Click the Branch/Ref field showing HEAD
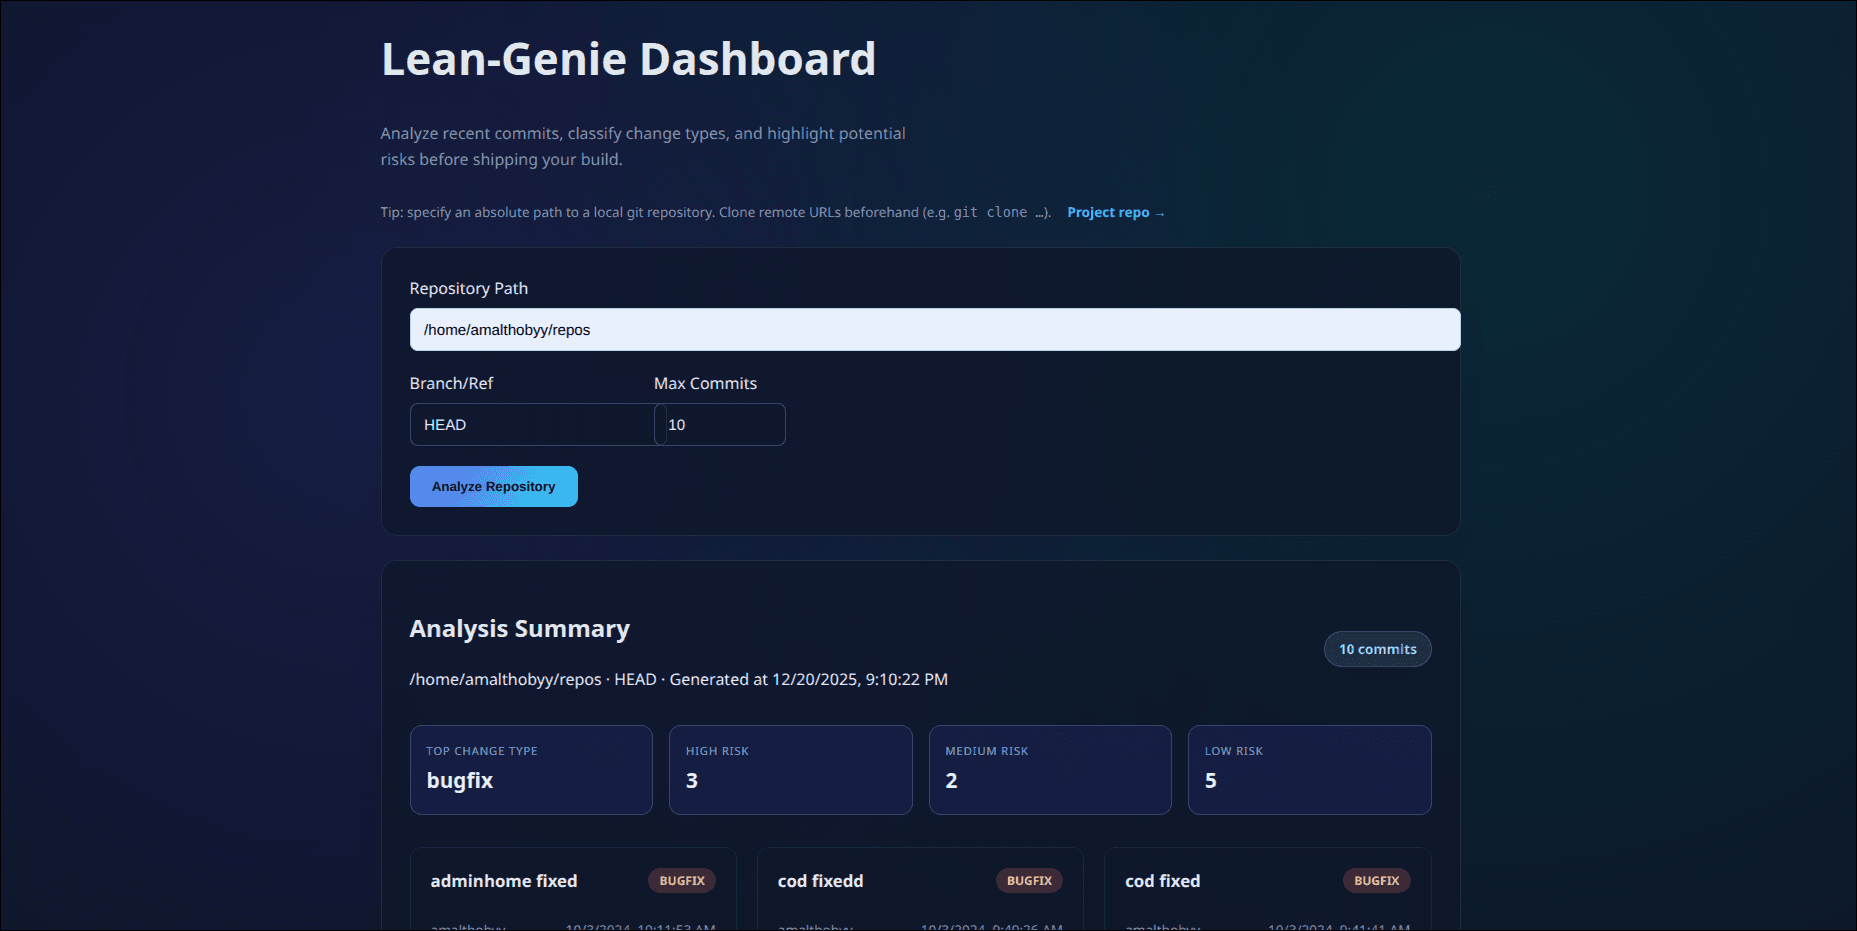The width and height of the screenshot is (1857, 931). coord(532,424)
